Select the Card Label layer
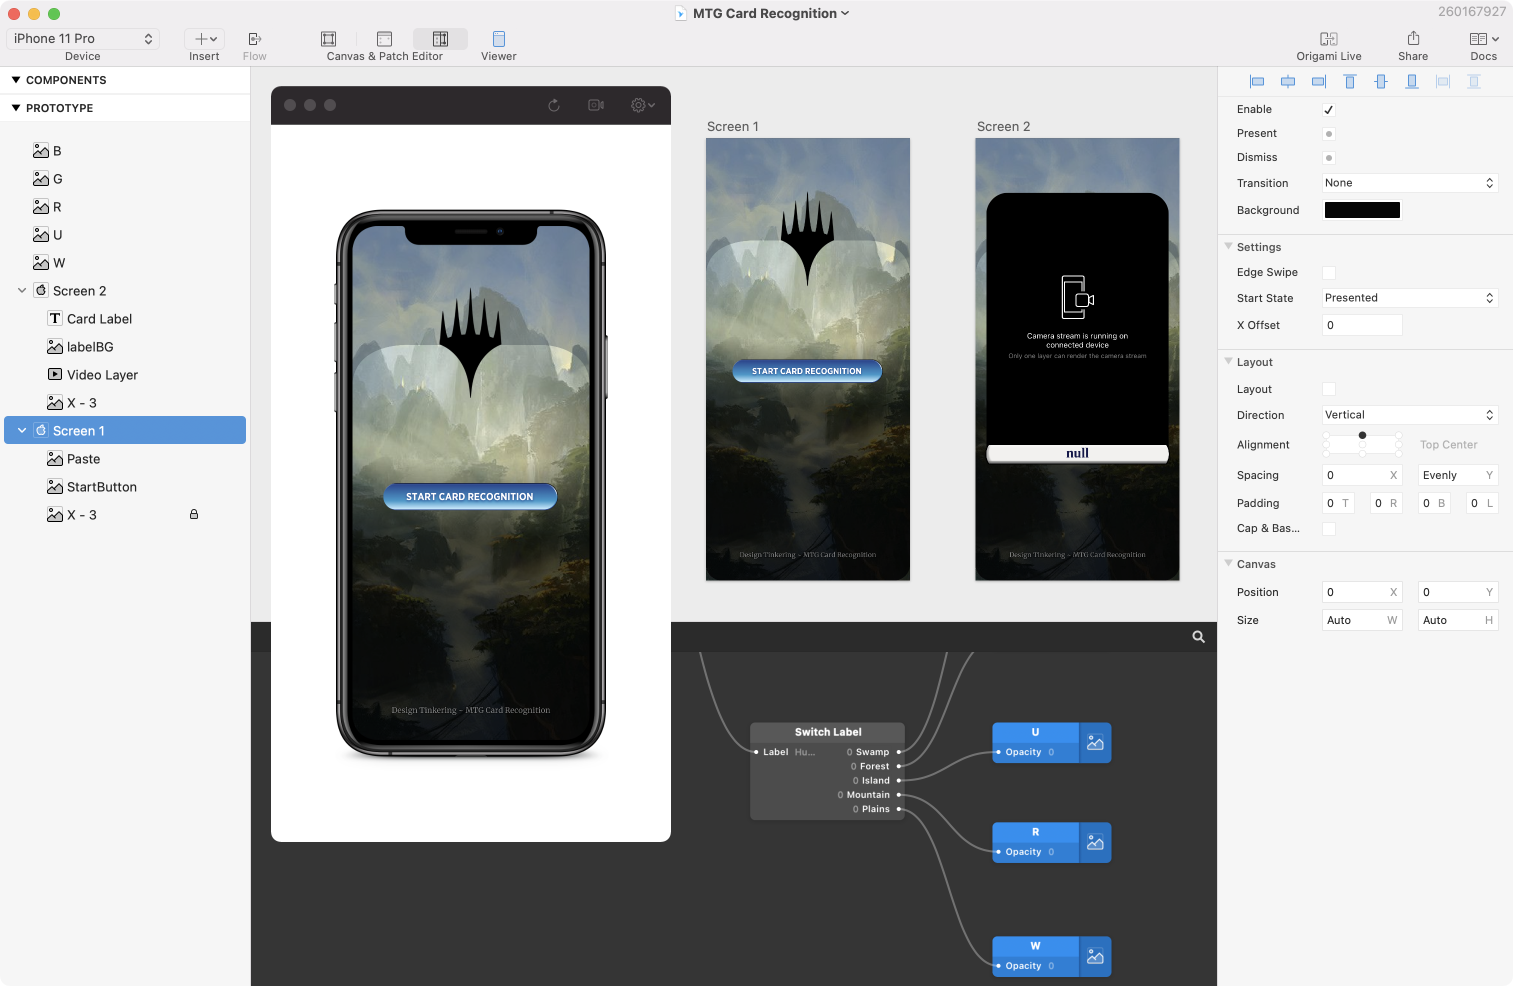 tap(125, 319)
